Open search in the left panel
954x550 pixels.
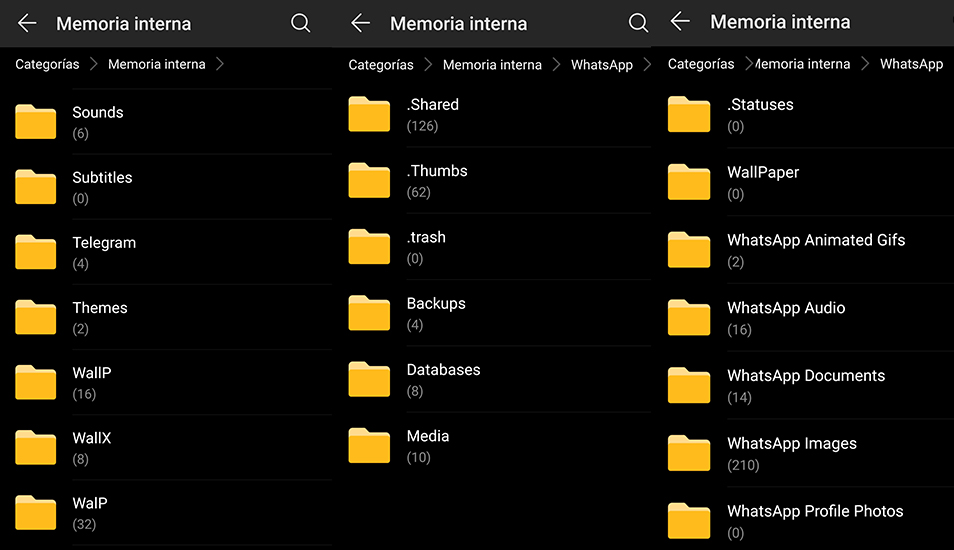point(301,23)
